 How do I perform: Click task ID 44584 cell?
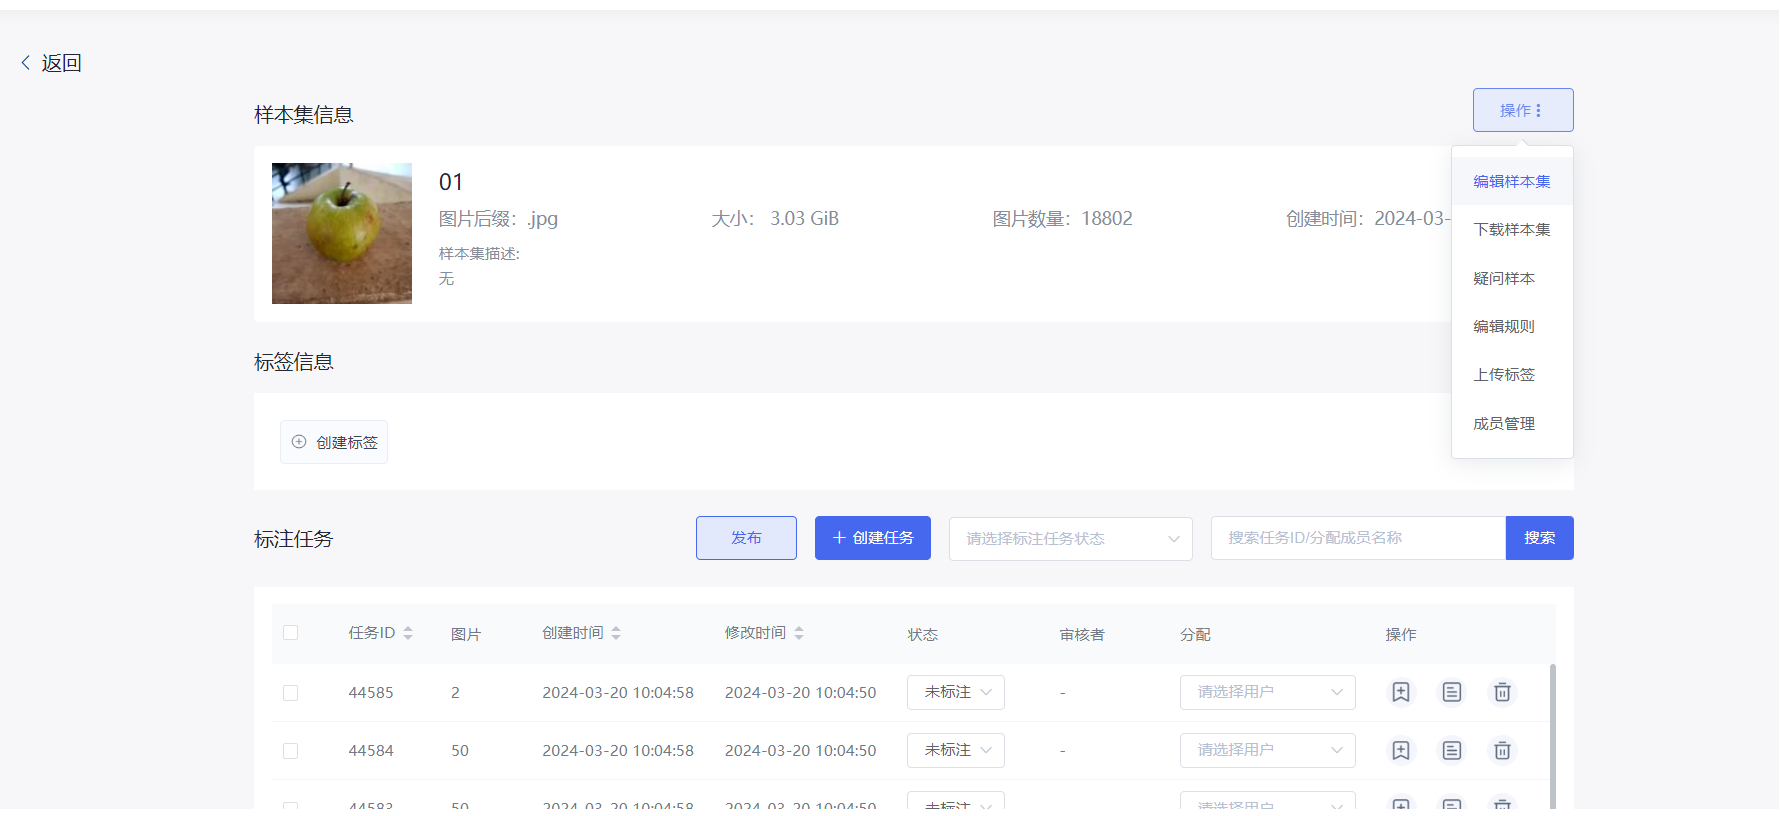(x=371, y=751)
